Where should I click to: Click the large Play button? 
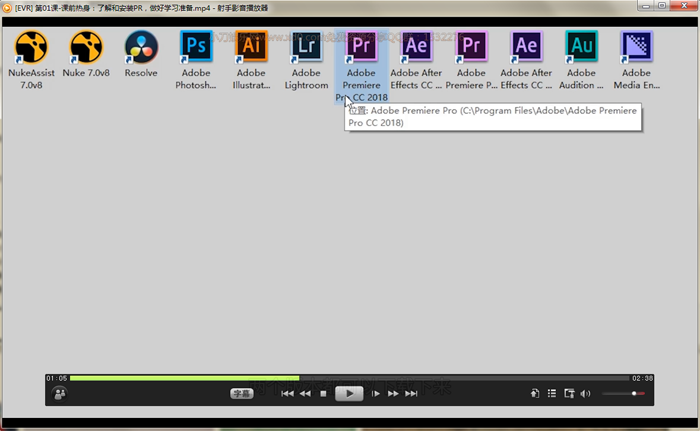click(349, 393)
